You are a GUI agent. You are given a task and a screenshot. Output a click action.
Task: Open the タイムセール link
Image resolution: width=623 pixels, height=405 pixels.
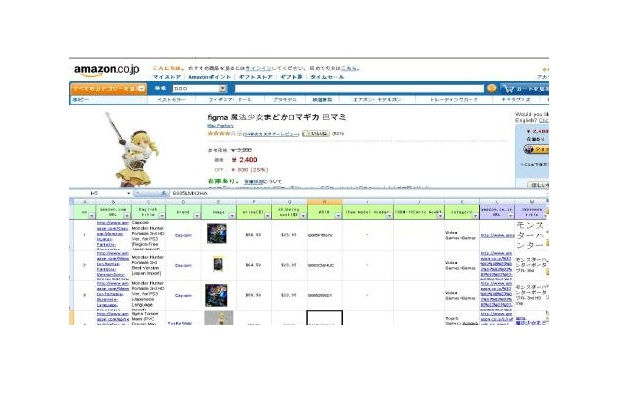click(327, 77)
